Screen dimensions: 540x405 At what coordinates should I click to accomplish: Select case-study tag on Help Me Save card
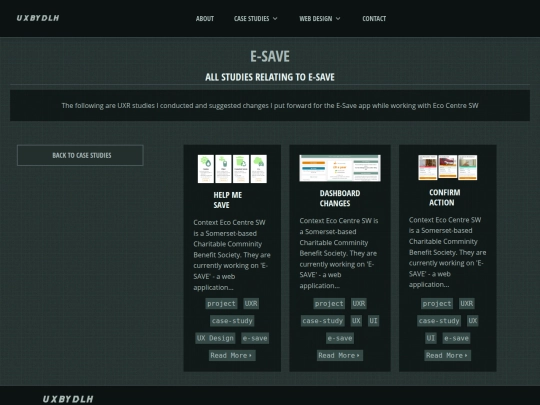tap(232, 321)
